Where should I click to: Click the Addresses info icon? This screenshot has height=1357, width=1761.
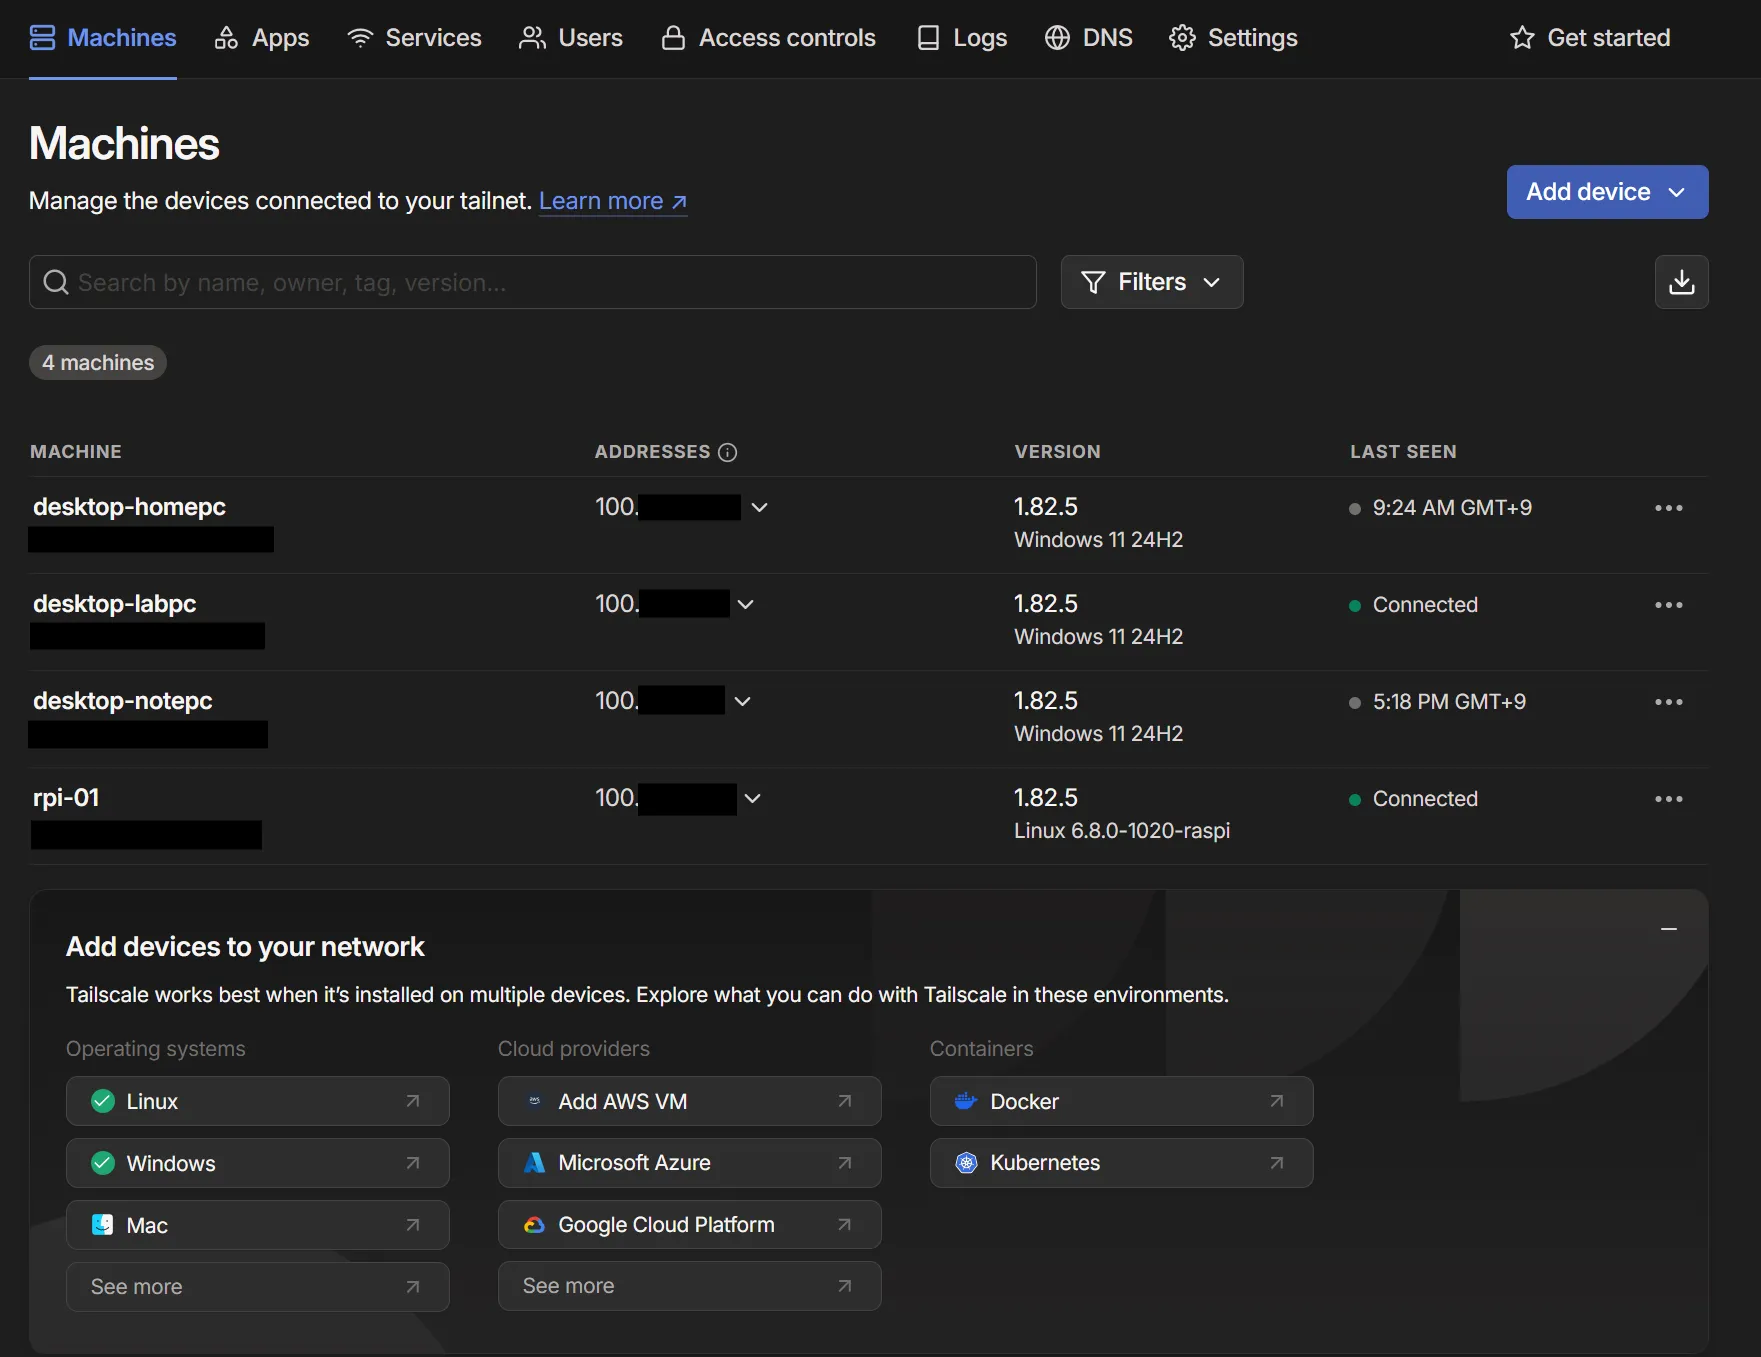coord(728,452)
